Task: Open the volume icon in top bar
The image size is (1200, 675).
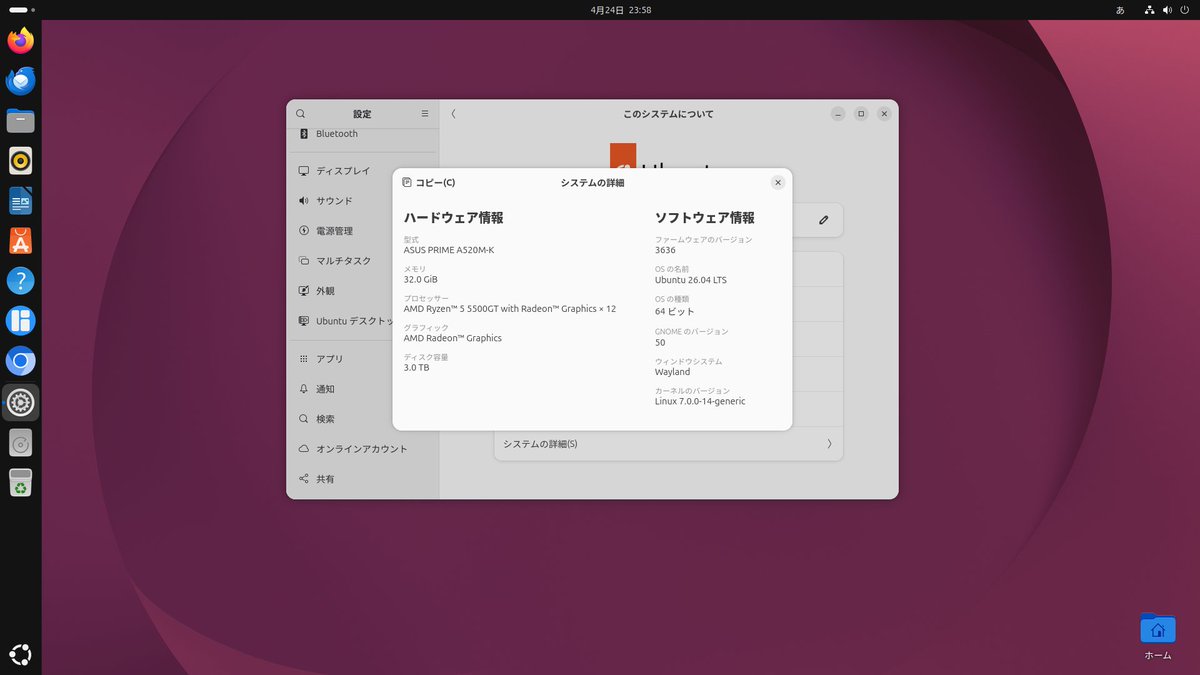Action: click(x=1168, y=10)
